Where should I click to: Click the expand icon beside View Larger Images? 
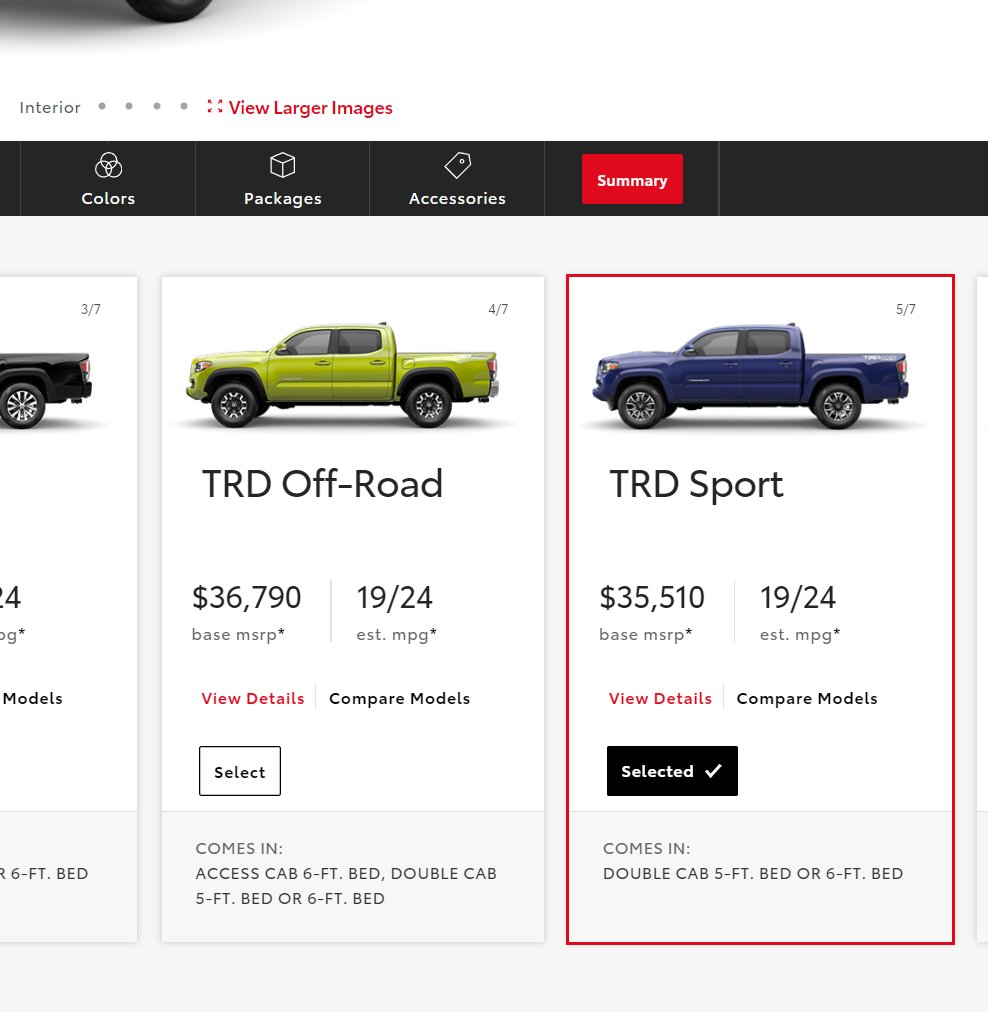point(215,106)
